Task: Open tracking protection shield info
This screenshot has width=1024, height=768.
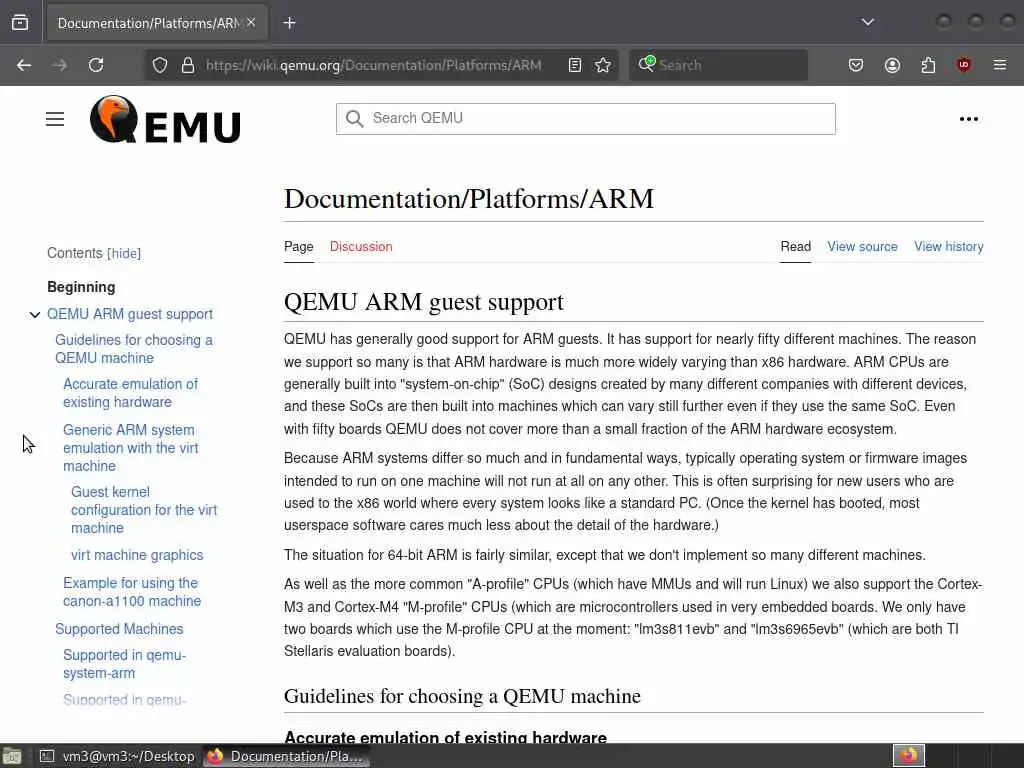Action: coord(160,65)
